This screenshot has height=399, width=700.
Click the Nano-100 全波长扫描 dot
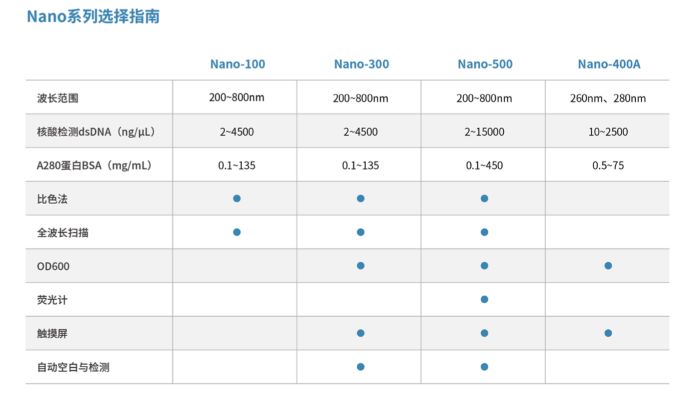click(237, 232)
